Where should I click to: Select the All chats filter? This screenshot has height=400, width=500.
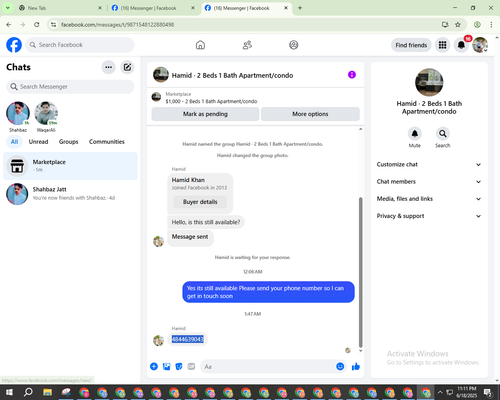(14, 142)
